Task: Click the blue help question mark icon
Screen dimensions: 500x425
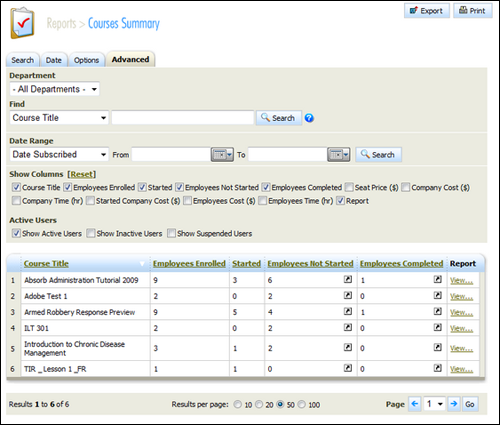Action: pyautogui.click(x=309, y=118)
